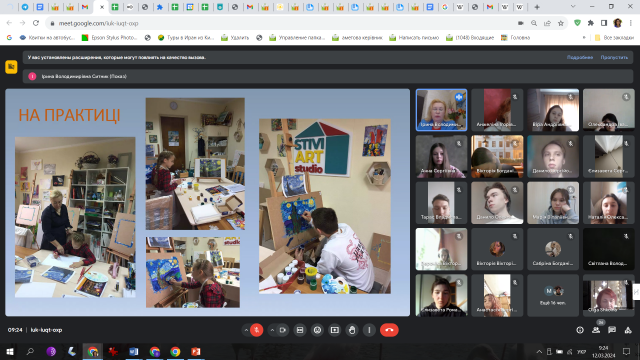Open PowerPoint from the Windows taskbar
Viewport: 640px width, 360px height.
(196, 351)
